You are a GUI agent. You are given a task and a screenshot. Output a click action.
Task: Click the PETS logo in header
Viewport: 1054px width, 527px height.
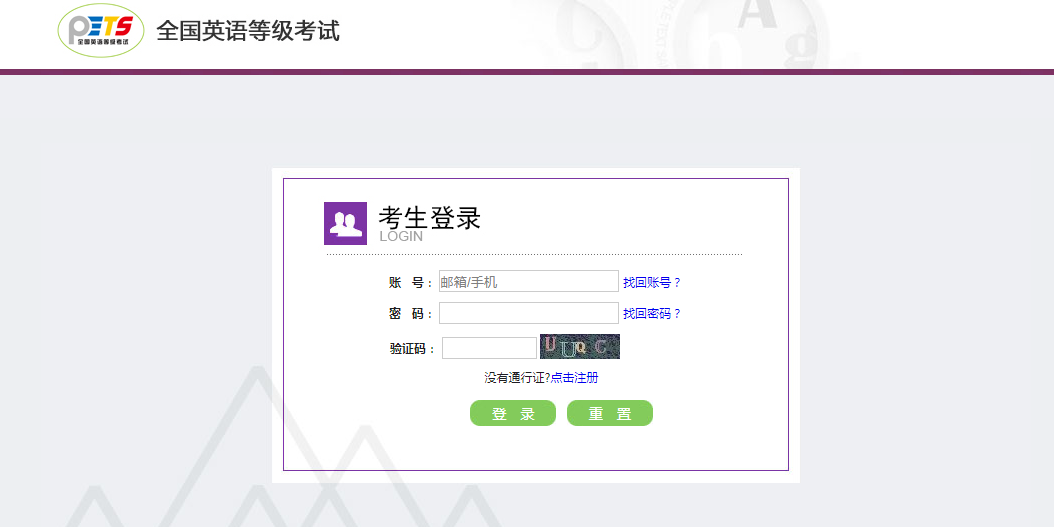tap(101, 31)
